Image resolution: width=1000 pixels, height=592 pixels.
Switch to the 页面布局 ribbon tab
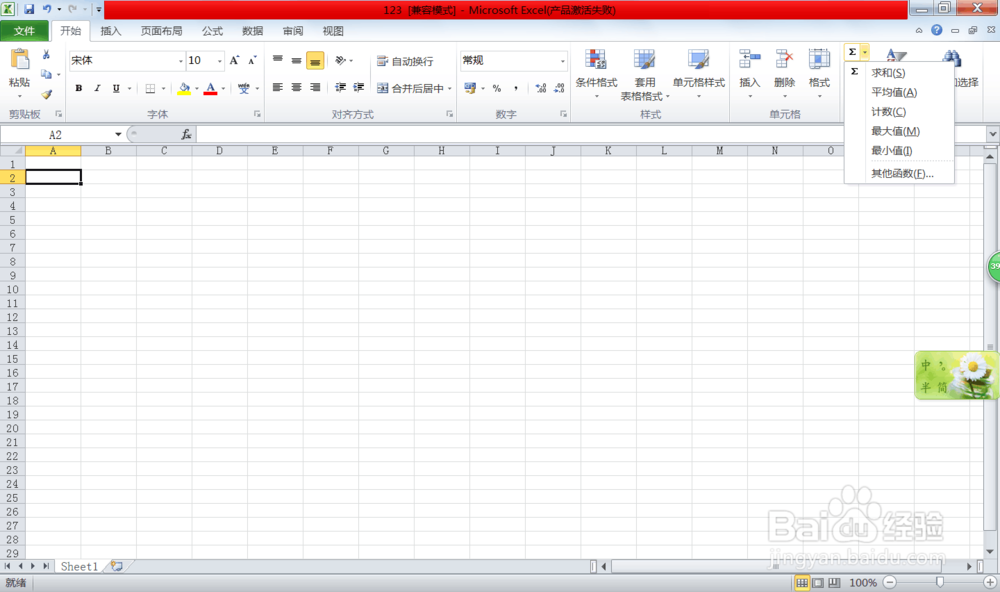tap(161, 31)
